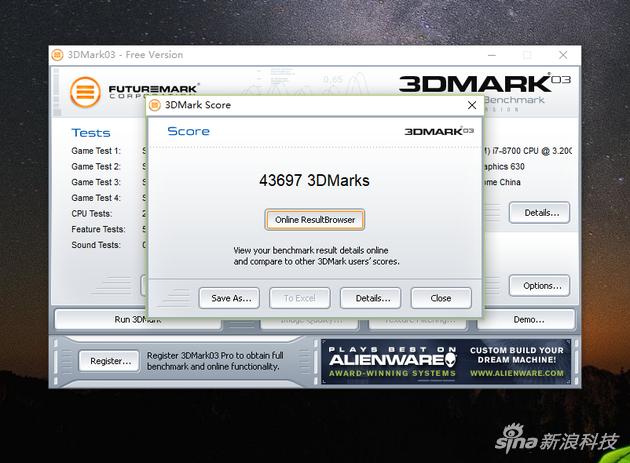The image size is (630, 463).
Task: Minimize the 3DMark03 main window
Action: [492, 55]
